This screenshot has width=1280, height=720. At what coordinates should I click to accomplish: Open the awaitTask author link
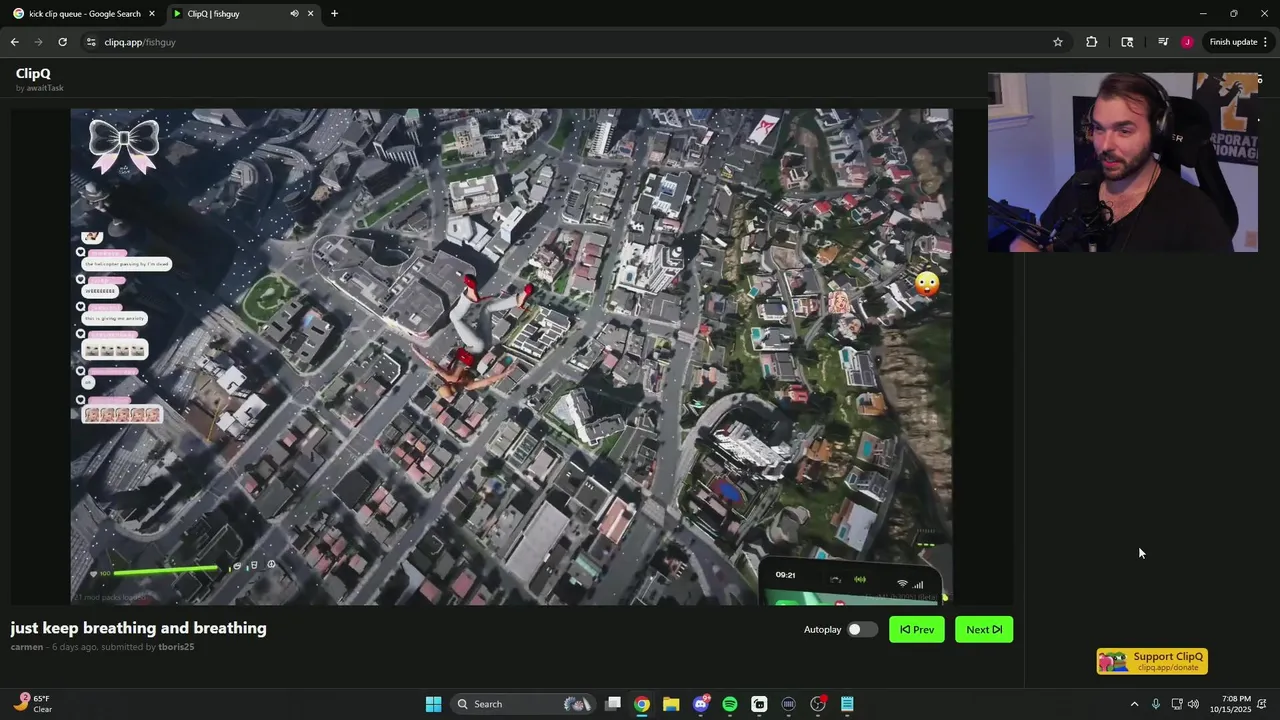(x=45, y=88)
